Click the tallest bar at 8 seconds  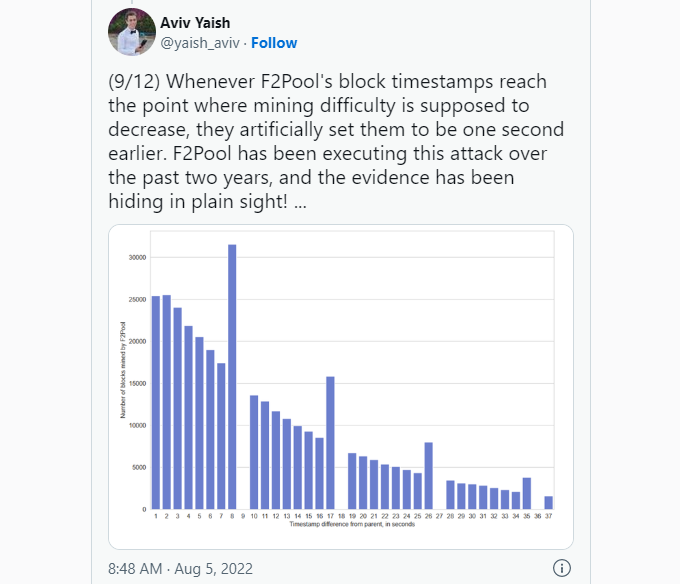[232, 377]
